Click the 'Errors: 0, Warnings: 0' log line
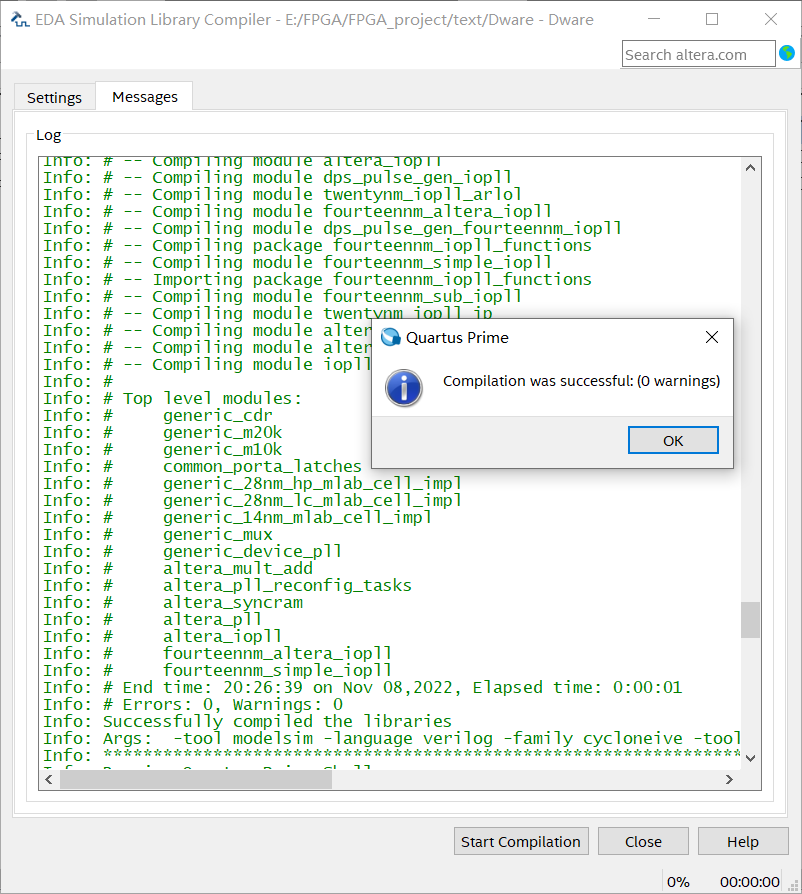The width and height of the screenshot is (802, 894). [193, 704]
